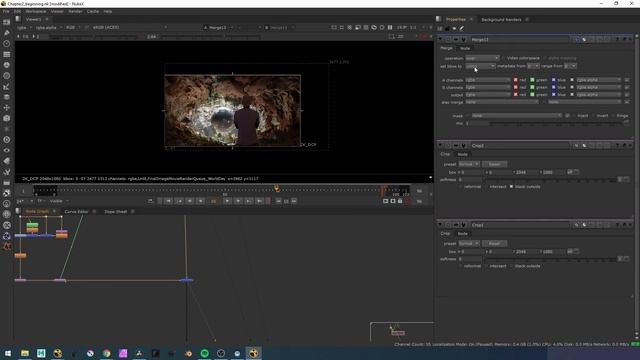Jump to the first frame

point(168,201)
